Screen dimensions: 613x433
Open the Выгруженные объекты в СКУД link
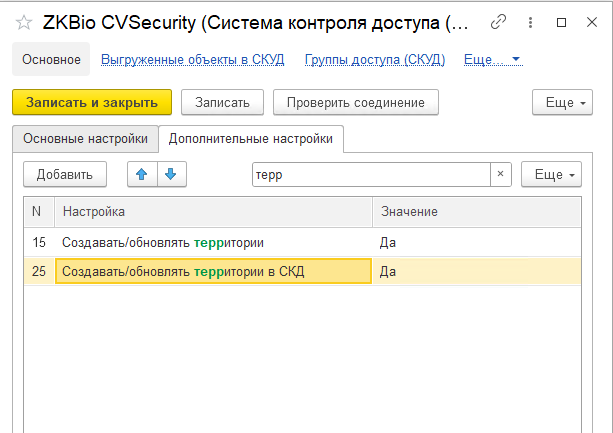point(193,60)
